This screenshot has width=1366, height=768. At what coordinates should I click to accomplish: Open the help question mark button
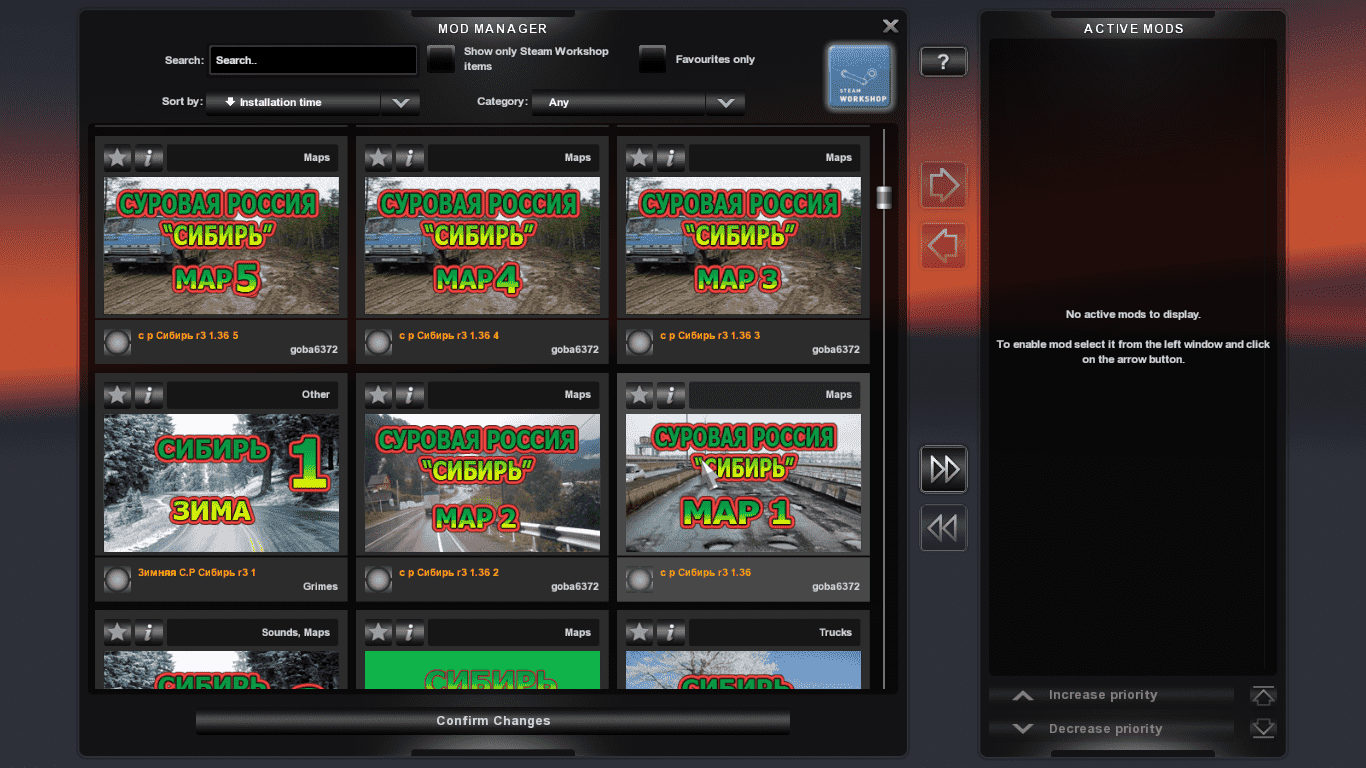click(x=943, y=62)
